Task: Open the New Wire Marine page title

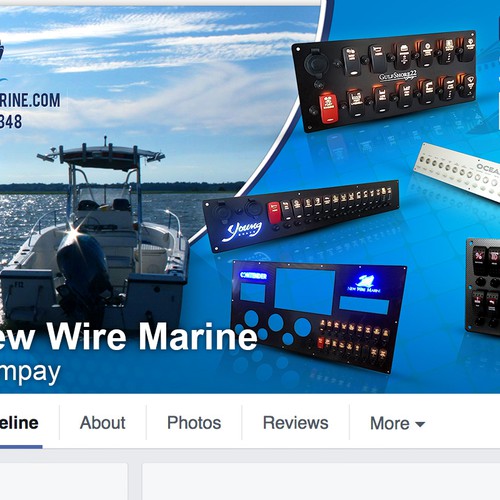Action: pos(128,336)
